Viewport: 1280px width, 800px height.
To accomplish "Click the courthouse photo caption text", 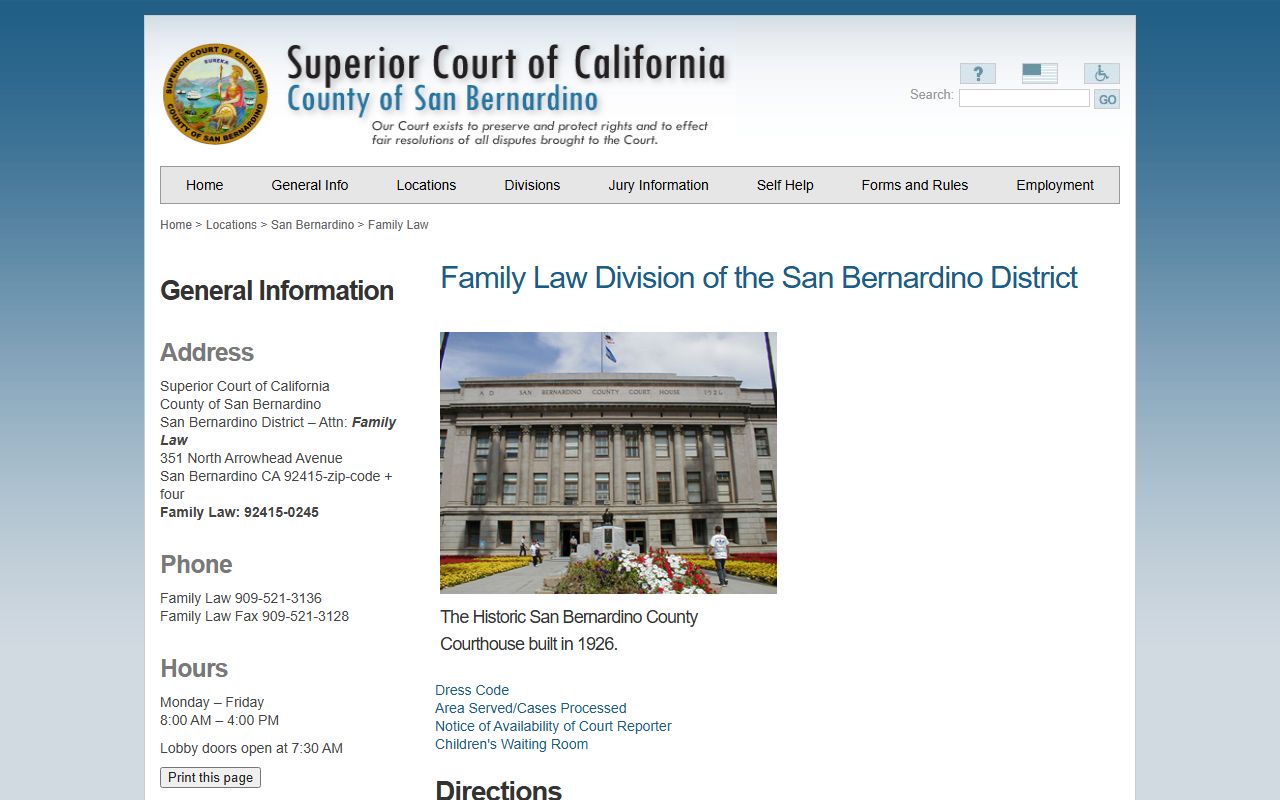I will pyautogui.click(x=569, y=630).
